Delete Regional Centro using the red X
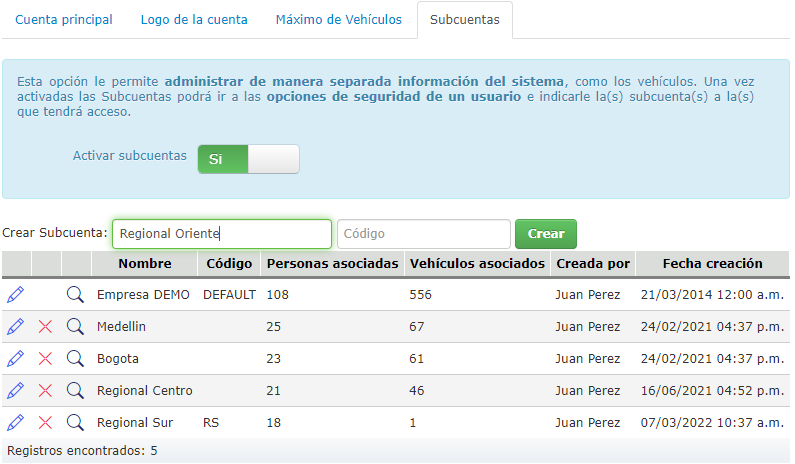795x464 pixels. click(x=45, y=390)
